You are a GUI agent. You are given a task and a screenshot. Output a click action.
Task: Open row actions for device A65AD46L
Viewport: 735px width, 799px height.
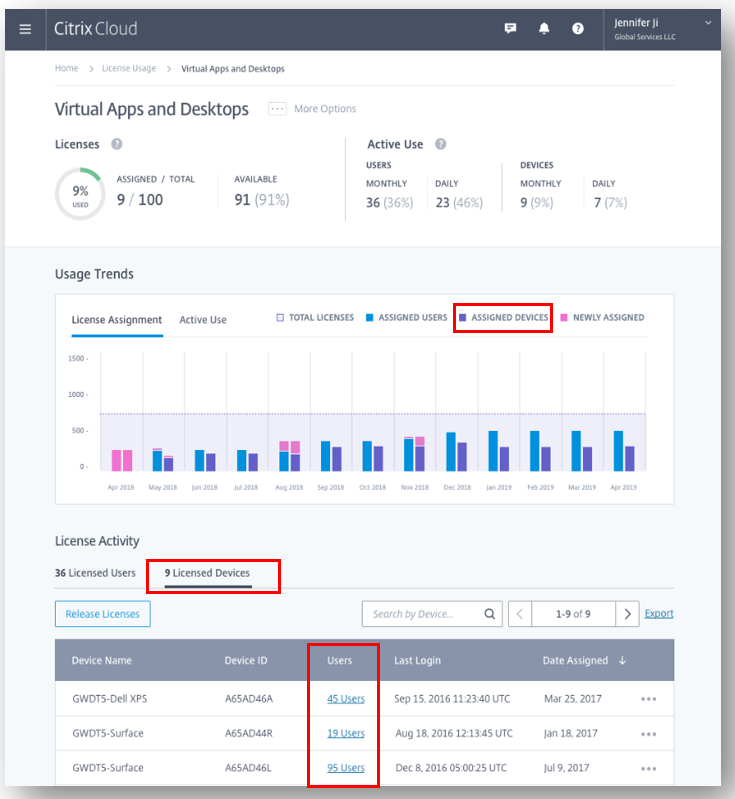click(648, 769)
